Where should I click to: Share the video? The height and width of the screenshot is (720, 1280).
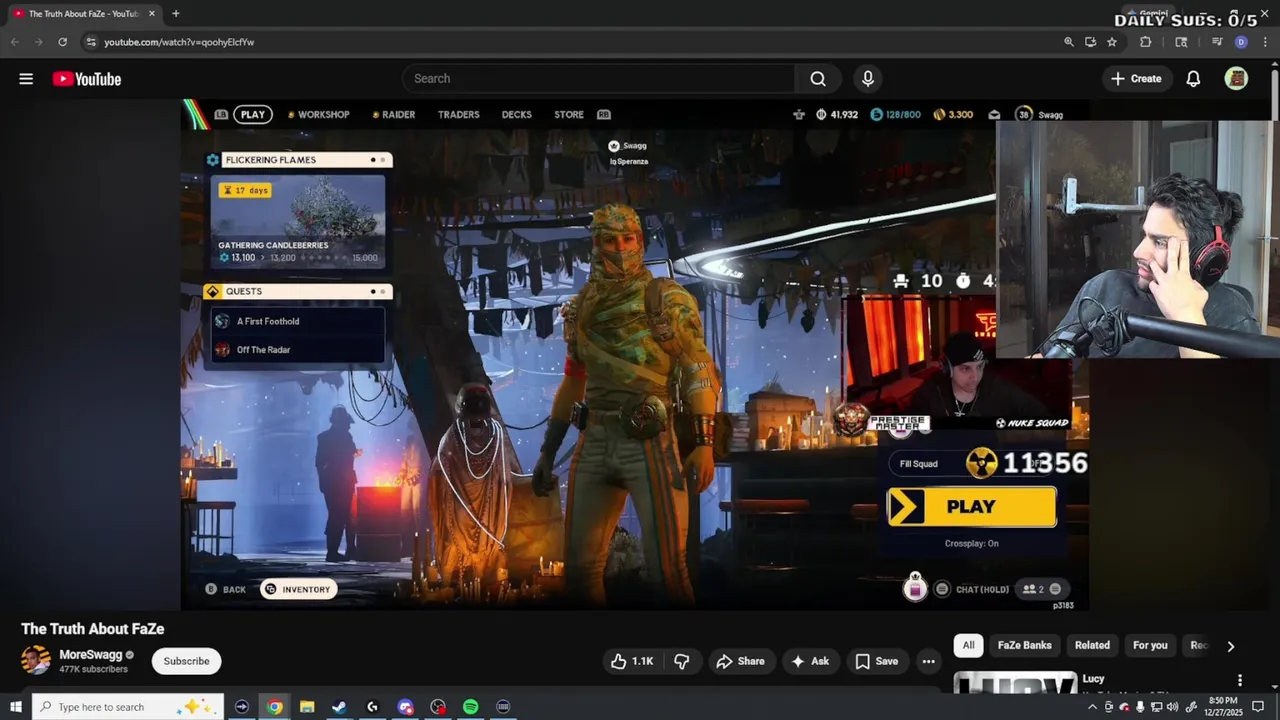[x=741, y=661]
